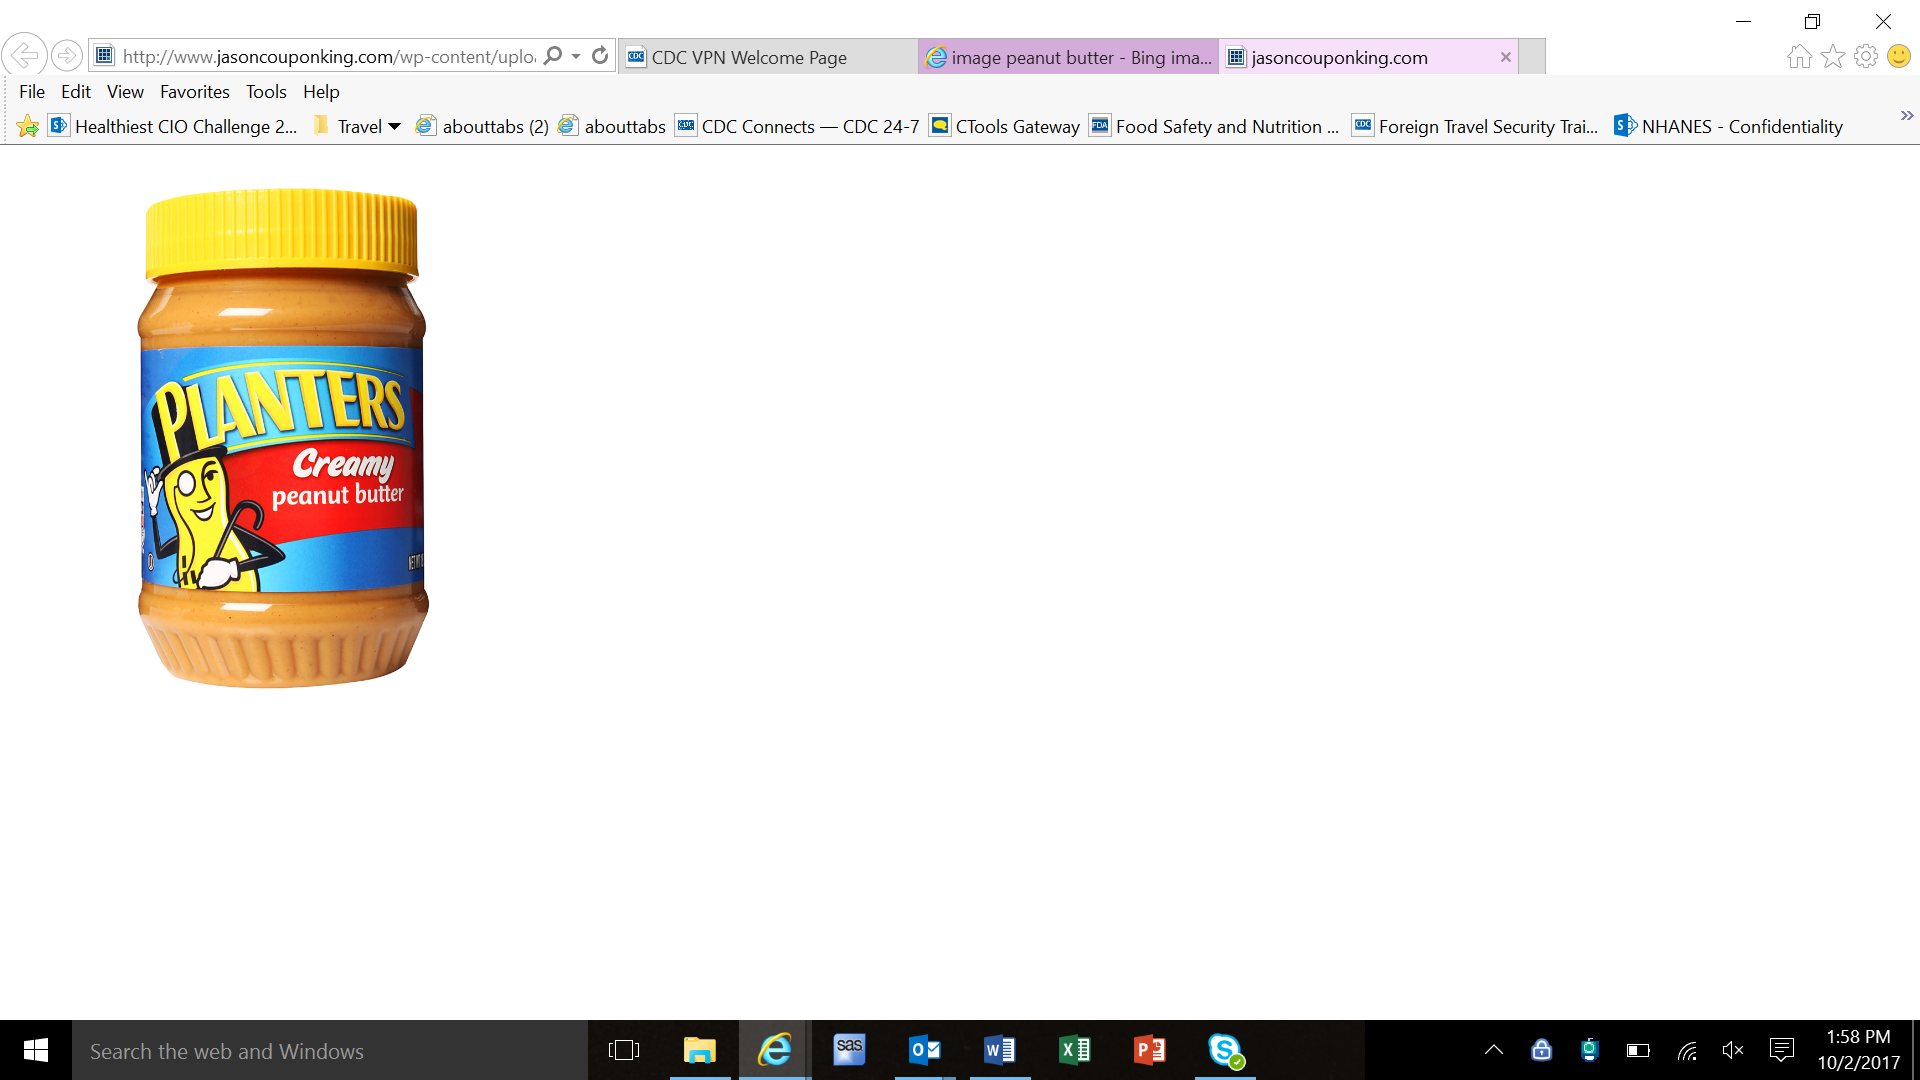The width and height of the screenshot is (1920, 1080).
Task: Click the Home icon in browser toolbar
Action: pos(1799,57)
